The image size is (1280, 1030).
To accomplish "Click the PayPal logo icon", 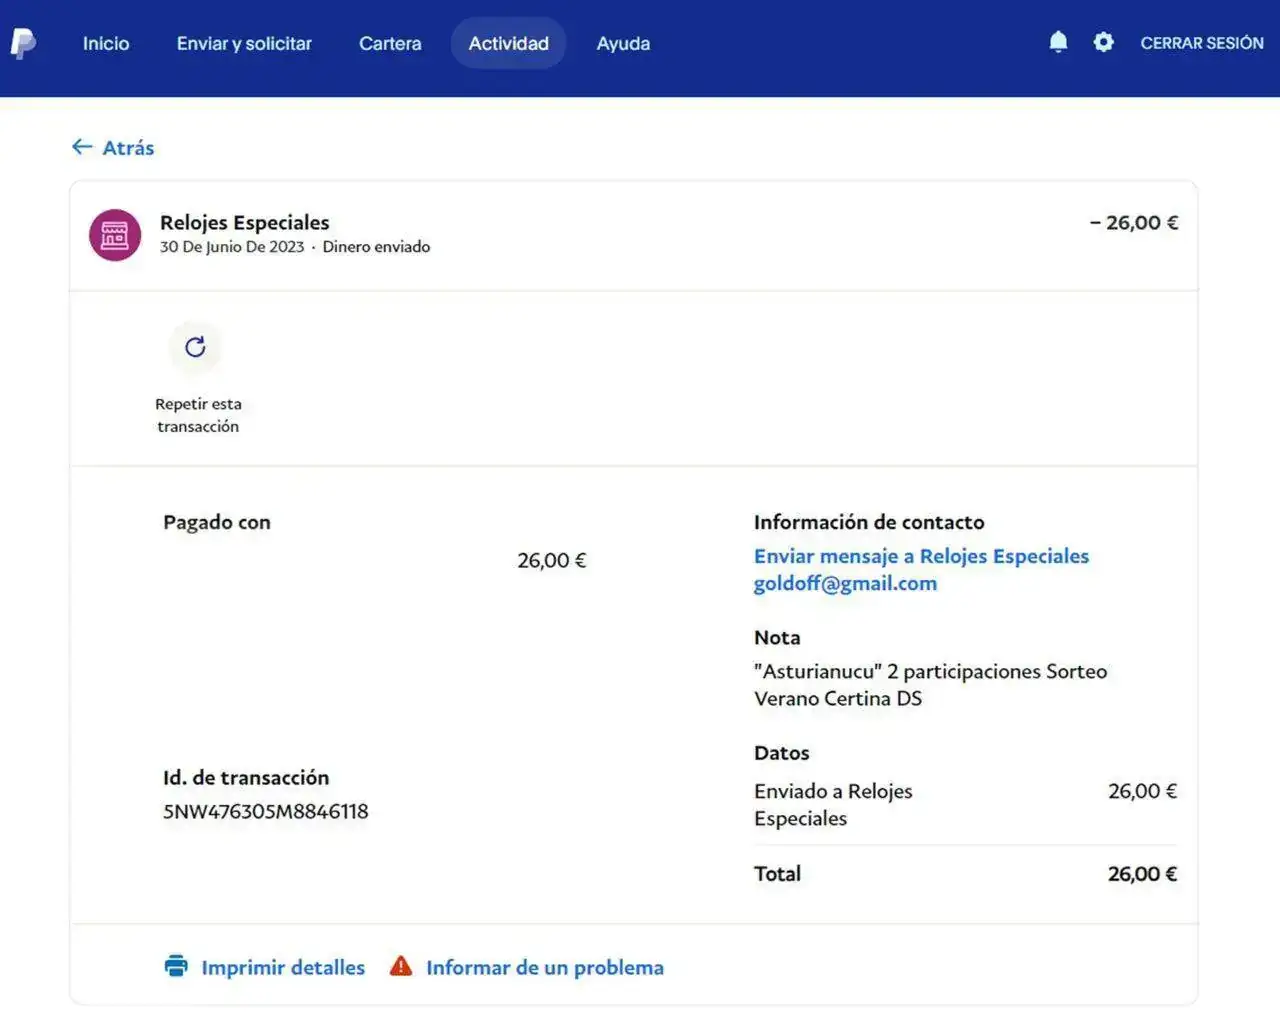I will click(x=23, y=43).
